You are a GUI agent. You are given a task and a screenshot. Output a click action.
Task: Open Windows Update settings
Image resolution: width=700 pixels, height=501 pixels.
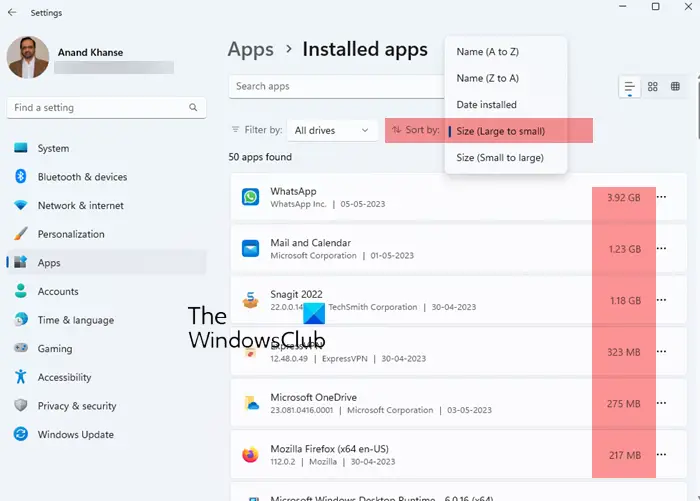point(106,434)
